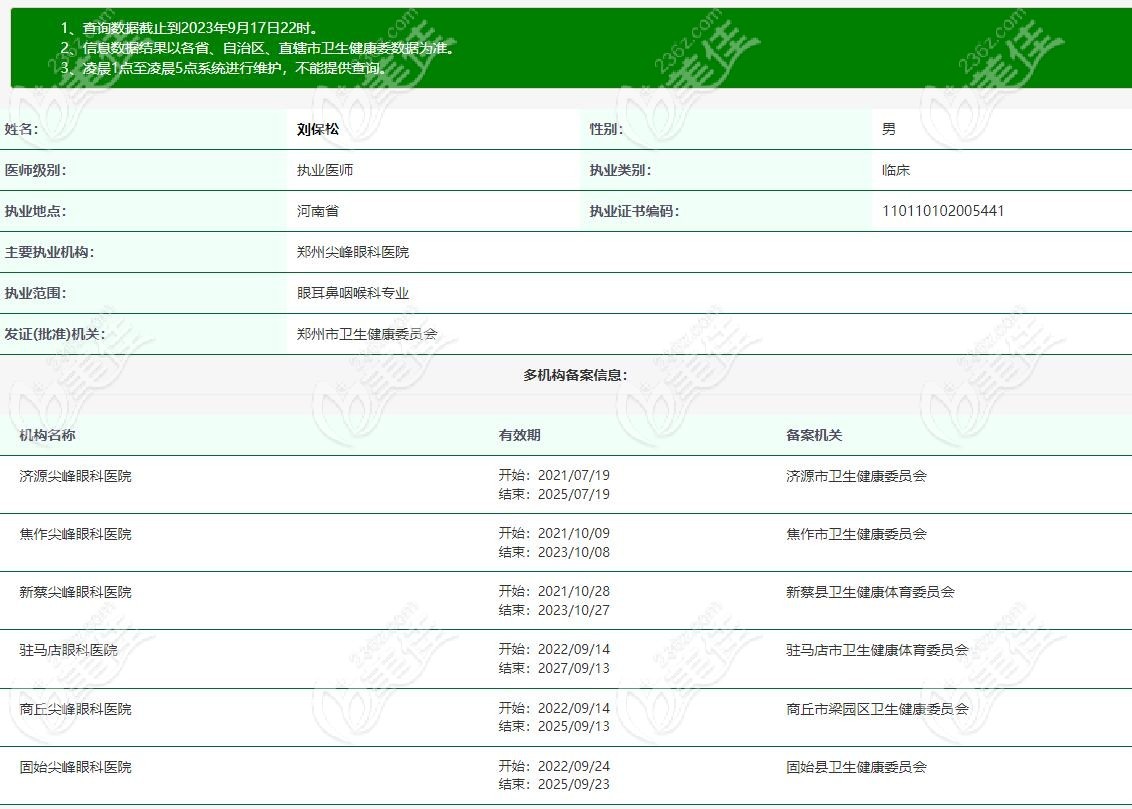Select 驻马店市卫生健康体育委员会 authority
The width and height of the screenshot is (1132, 809).
click(x=877, y=650)
